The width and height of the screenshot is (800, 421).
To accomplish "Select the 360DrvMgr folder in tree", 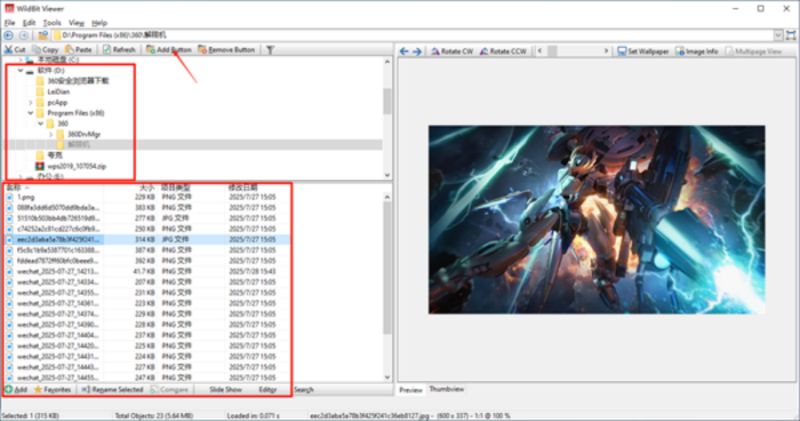I will pos(84,134).
